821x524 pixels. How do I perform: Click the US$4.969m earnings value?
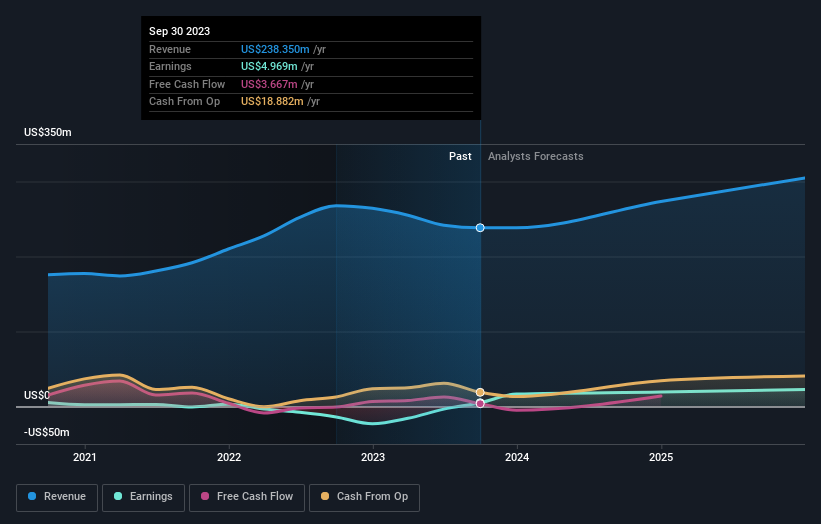pyautogui.click(x=269, y=66)
